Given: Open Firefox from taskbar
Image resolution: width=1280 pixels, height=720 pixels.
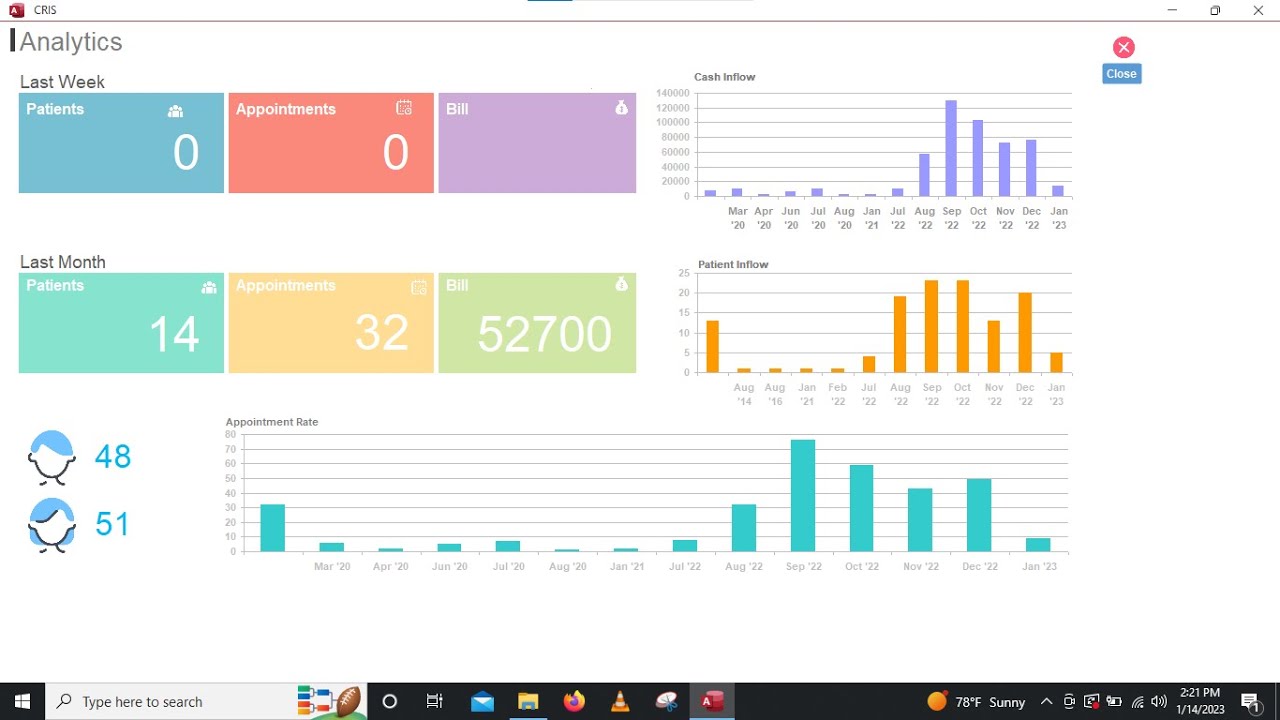Looking at the screenshot, I should pos(574,701).
